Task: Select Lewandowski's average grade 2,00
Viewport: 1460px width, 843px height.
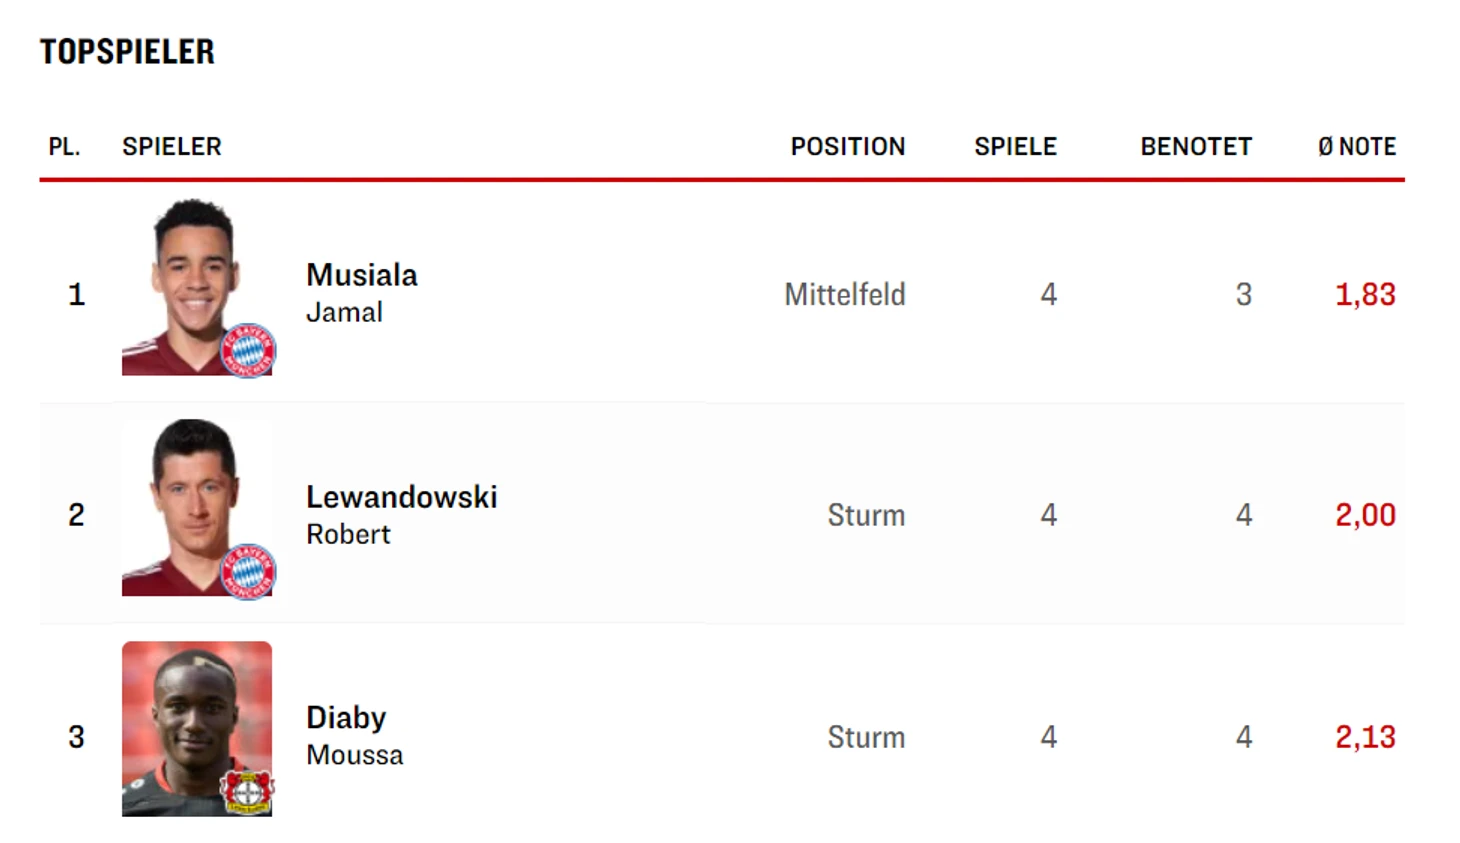Action: coord(1365,515)
